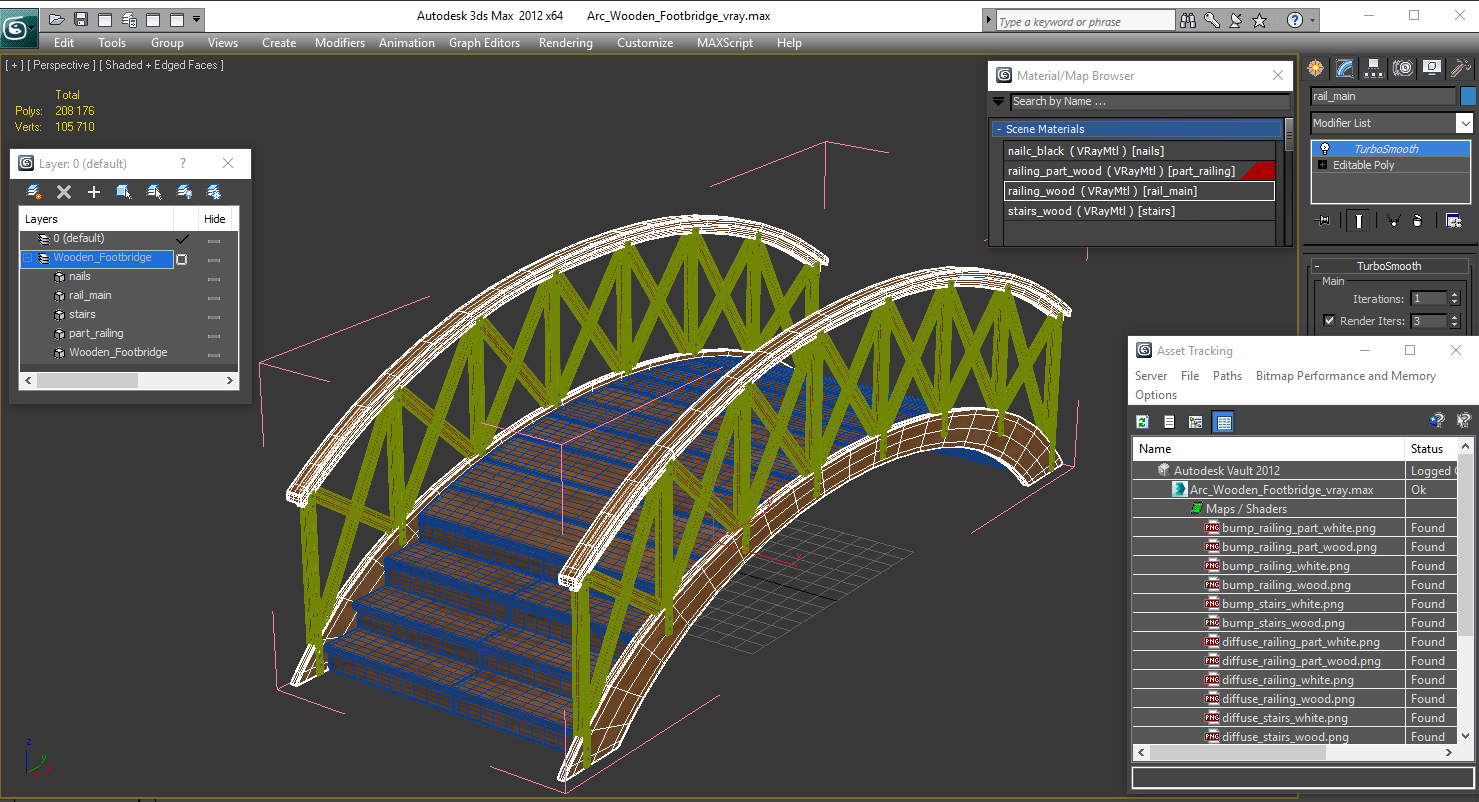1479x802 pixels.
Task: Open the Modifiers menu
Action: click(340, 43)
